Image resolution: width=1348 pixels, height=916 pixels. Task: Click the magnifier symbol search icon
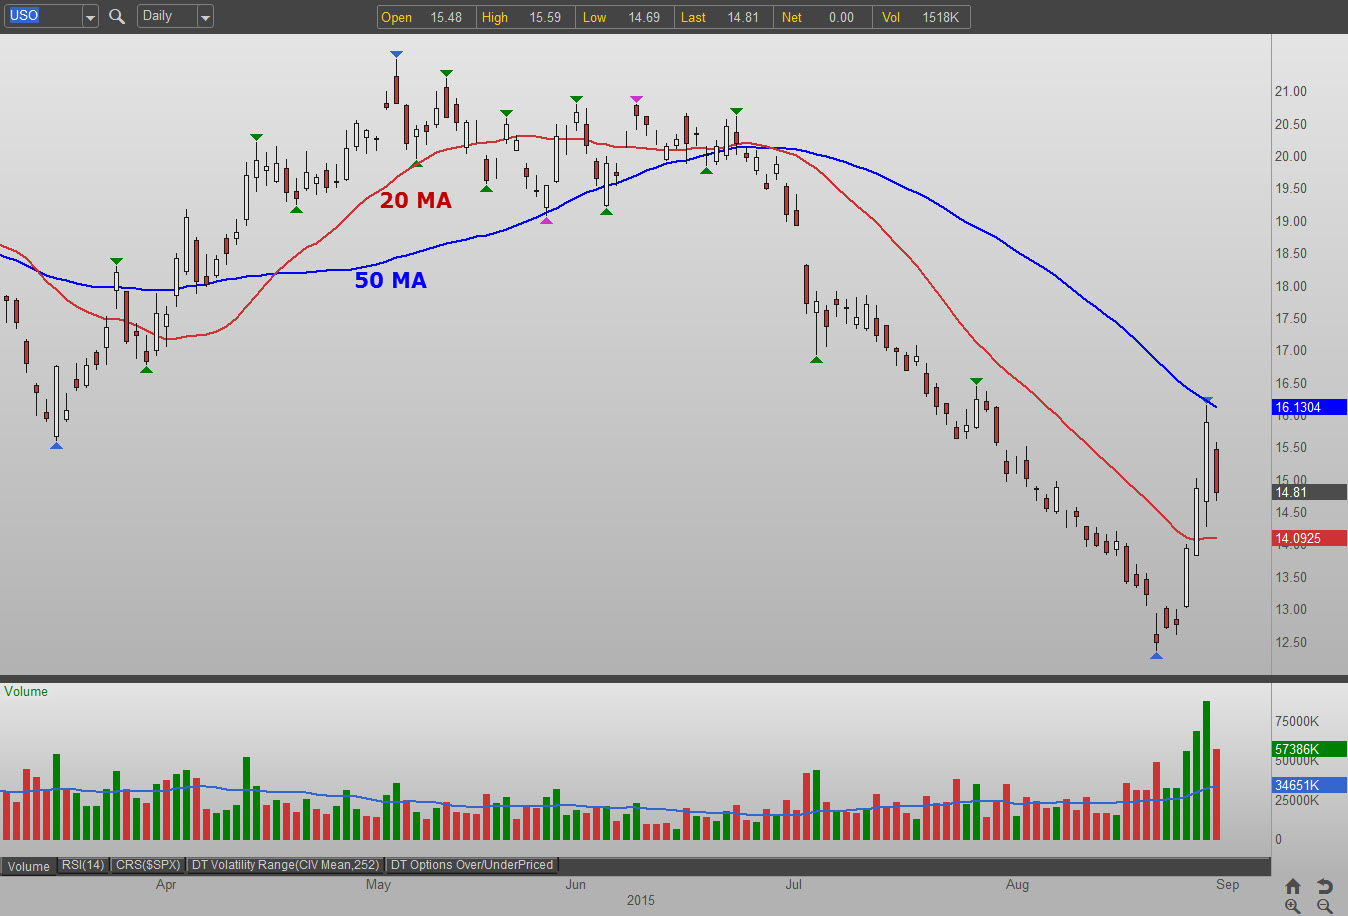(x=117, y=16)
